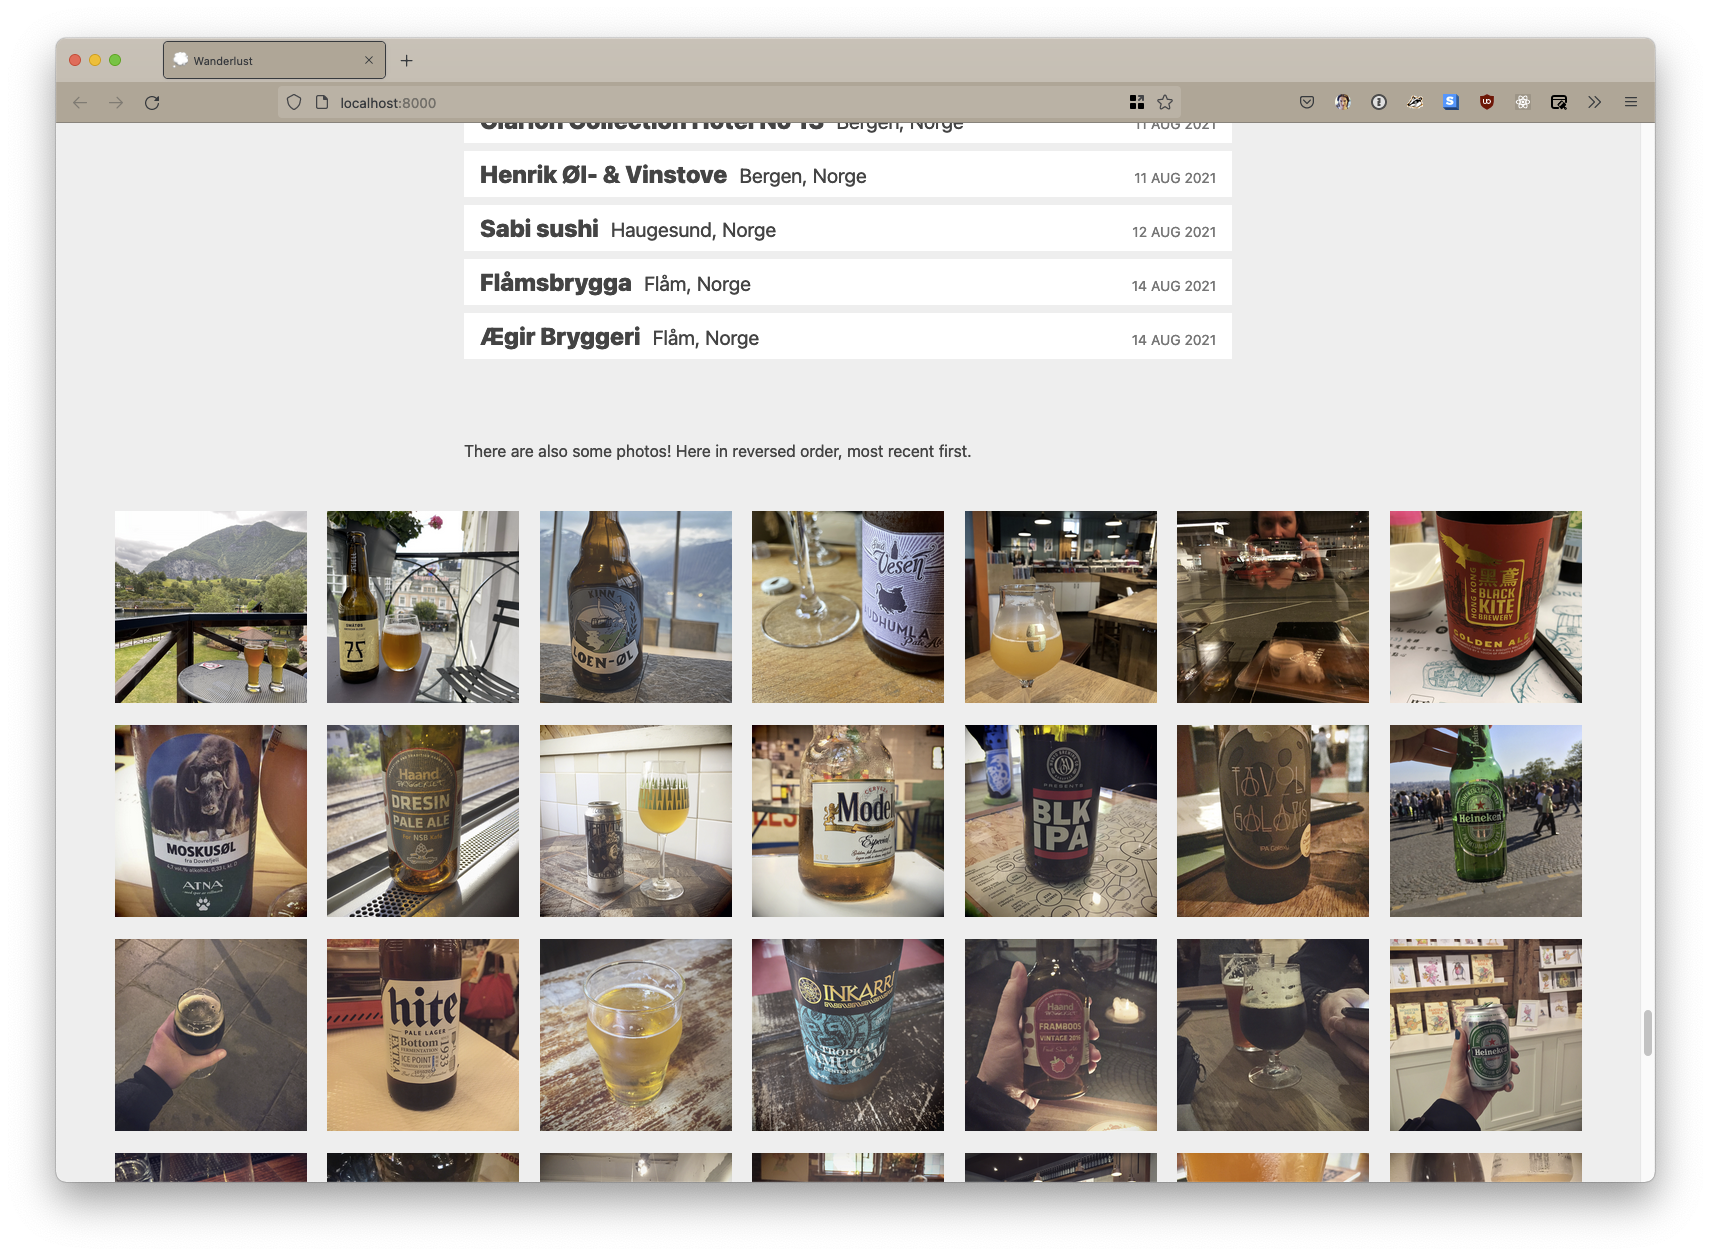Open hazy beer glass in bar photo
This screenshot has height=1256, width=1711.
pyautogui.click(x=1061, y=607)
